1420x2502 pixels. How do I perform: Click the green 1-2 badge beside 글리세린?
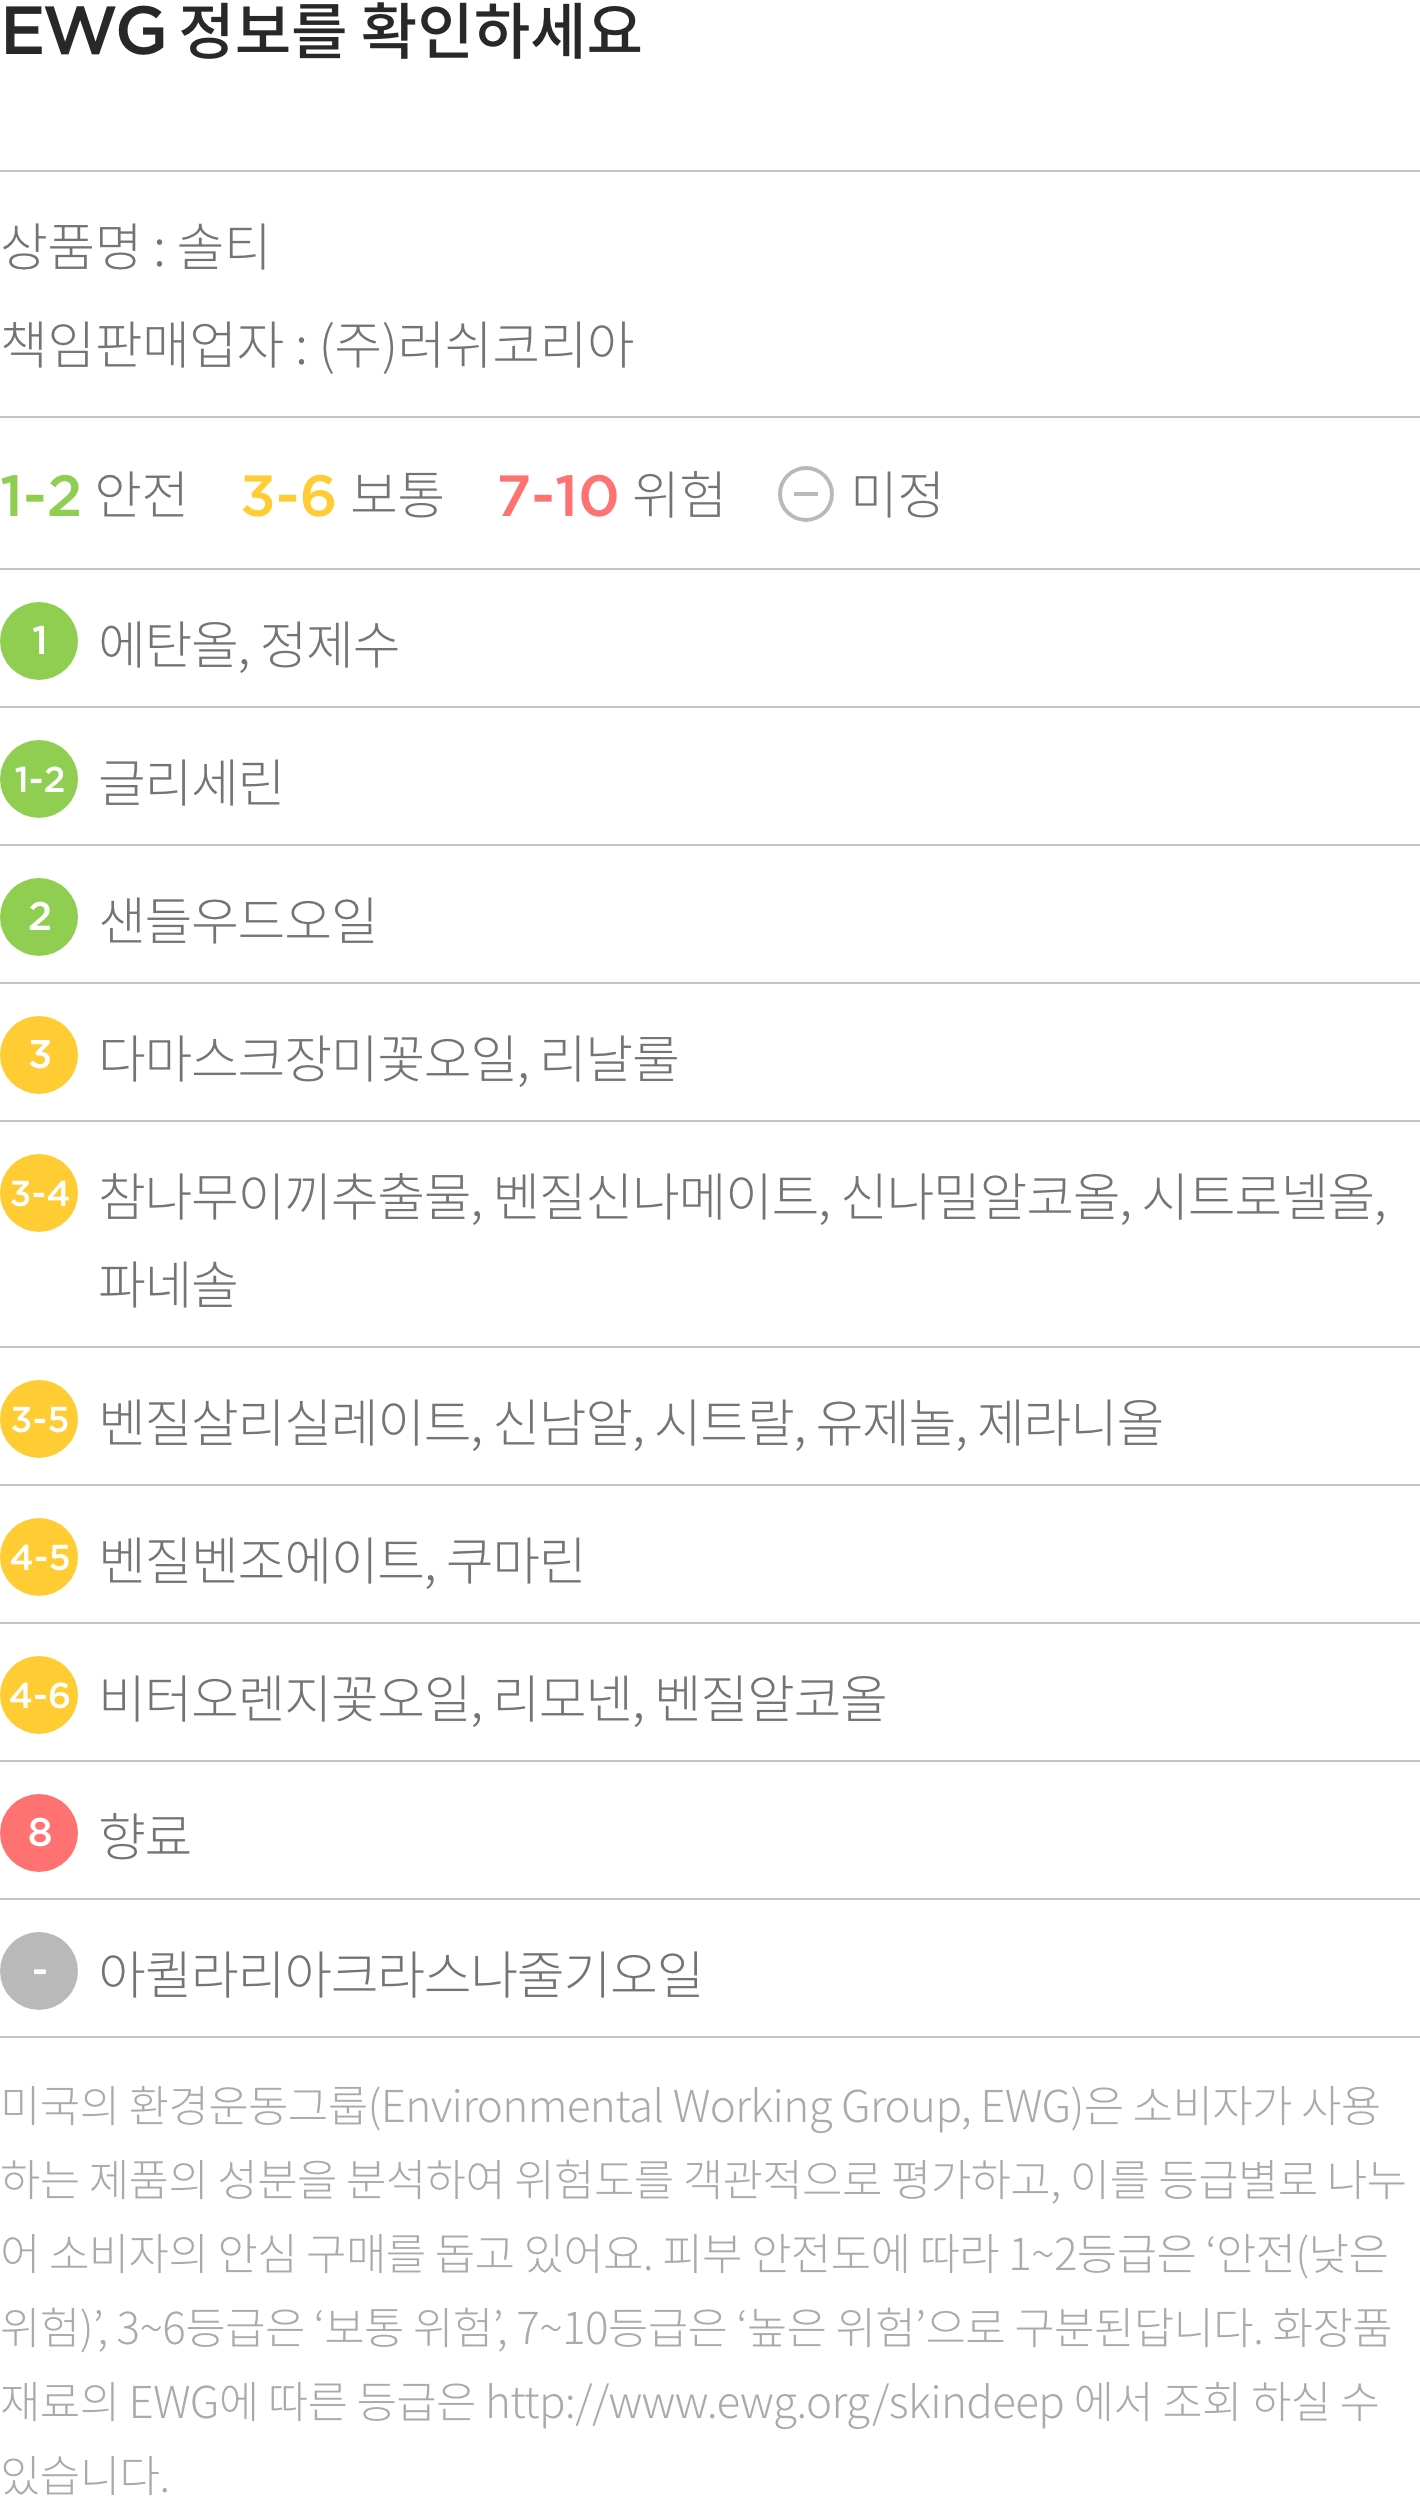coord(39,779)
